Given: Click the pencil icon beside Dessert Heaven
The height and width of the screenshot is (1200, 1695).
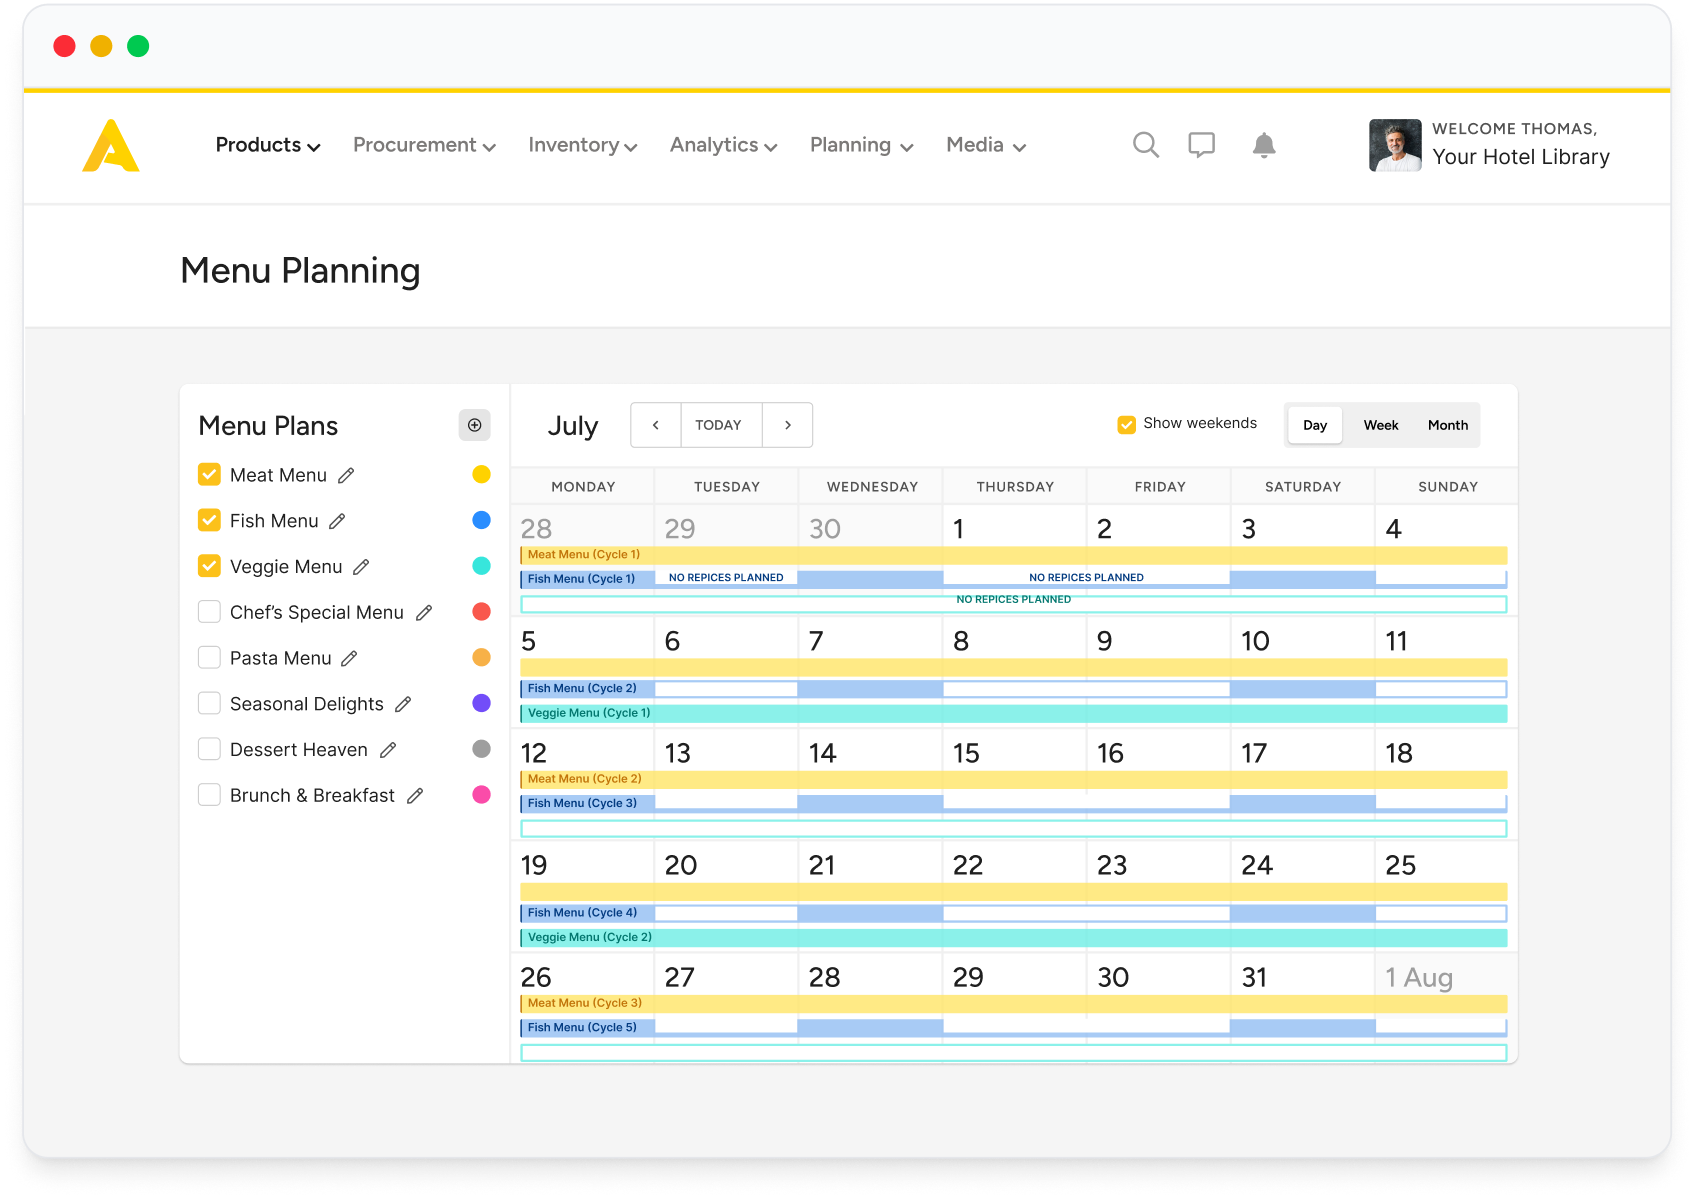Looking at the screenshot, I should click(x=388, y=749).
